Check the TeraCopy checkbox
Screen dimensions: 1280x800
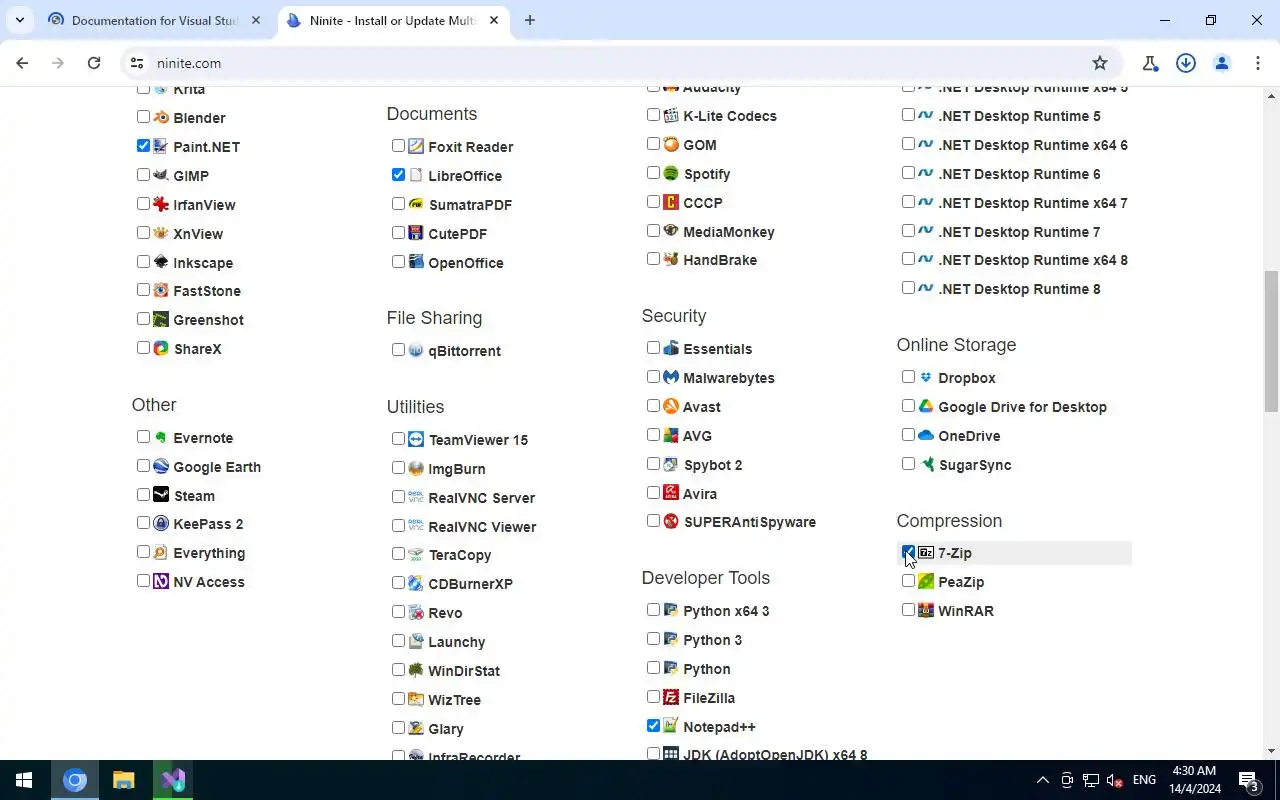click(398, 554)
